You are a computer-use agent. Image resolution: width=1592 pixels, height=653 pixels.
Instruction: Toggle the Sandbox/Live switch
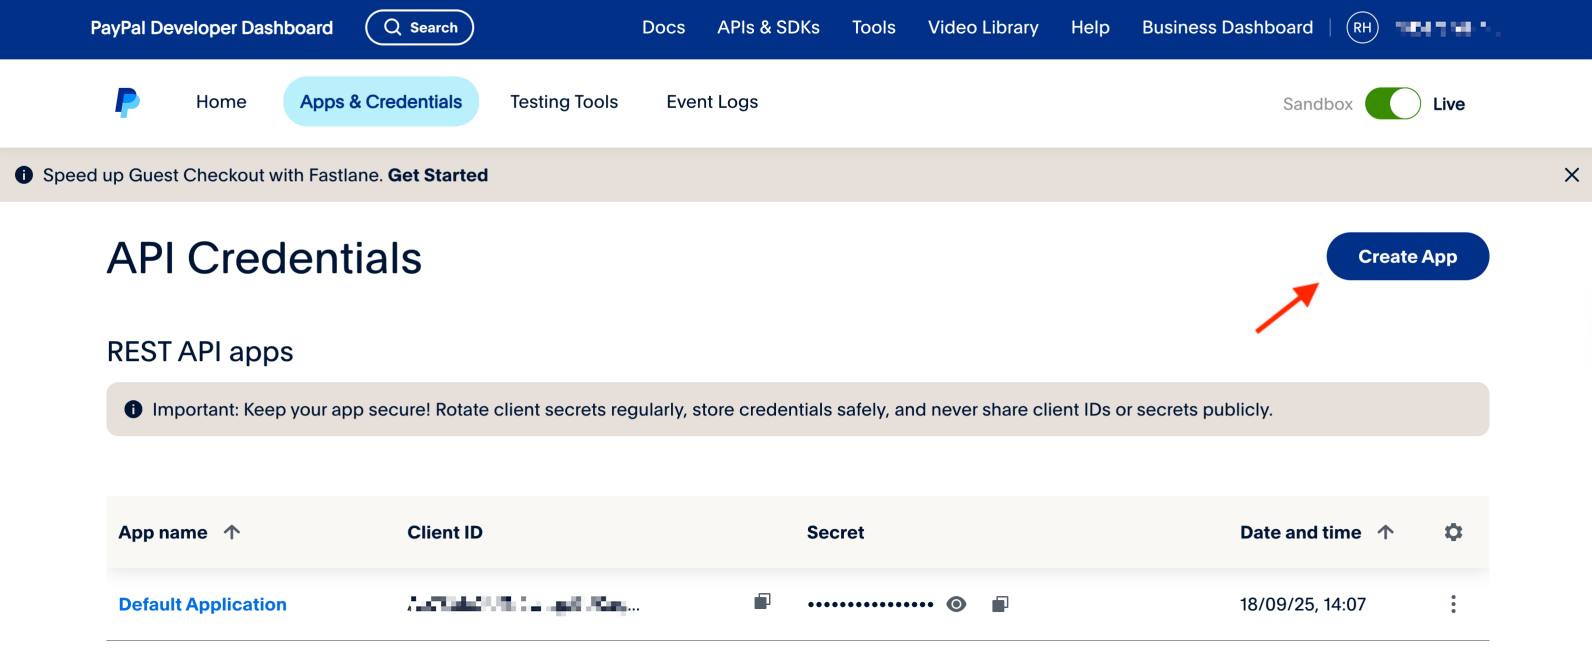(1392, 103)
